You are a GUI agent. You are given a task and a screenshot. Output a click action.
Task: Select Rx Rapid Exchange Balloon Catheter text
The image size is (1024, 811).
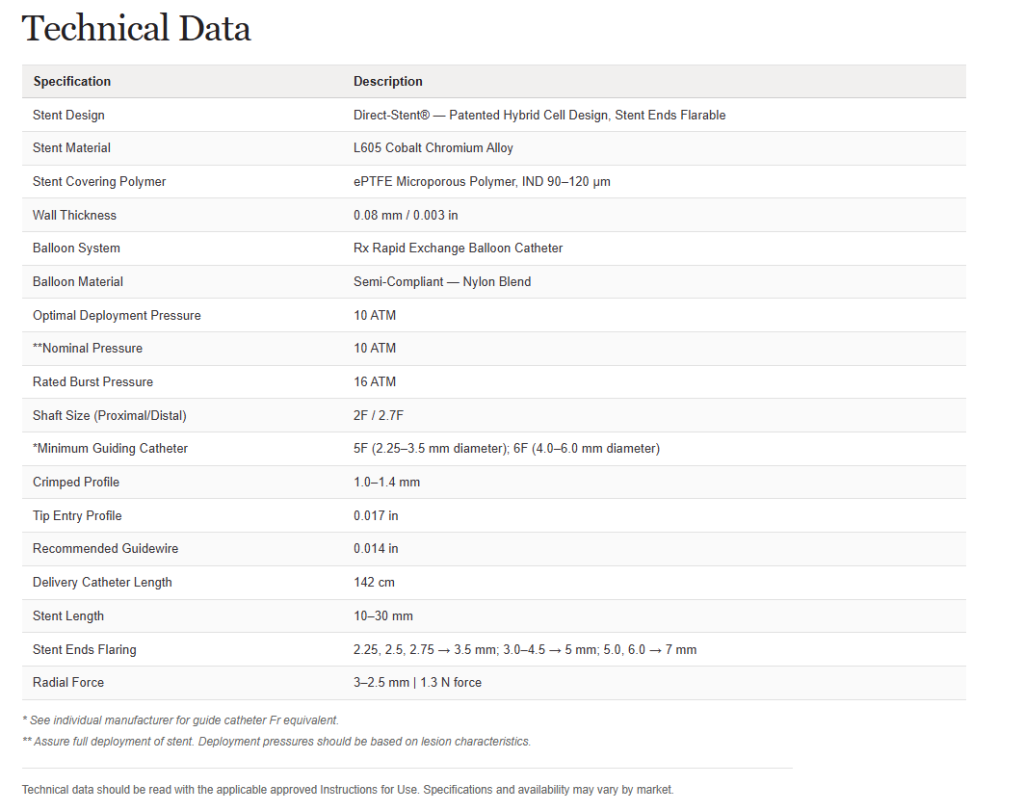[x=458, y=248]
